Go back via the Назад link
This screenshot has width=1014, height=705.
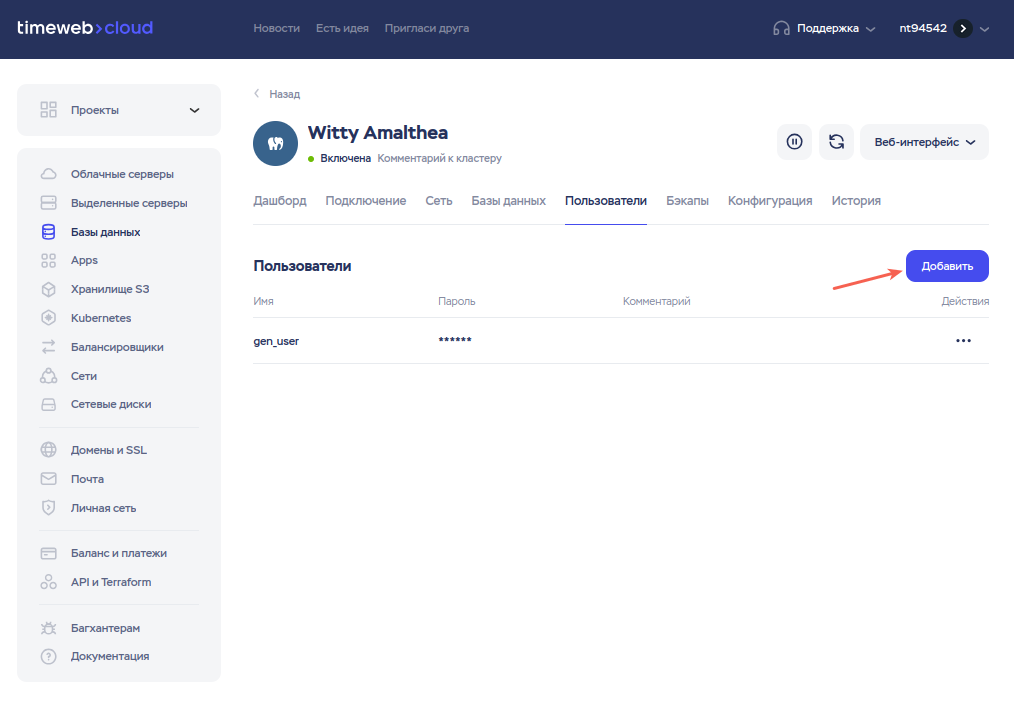click(x=277, y=94)
